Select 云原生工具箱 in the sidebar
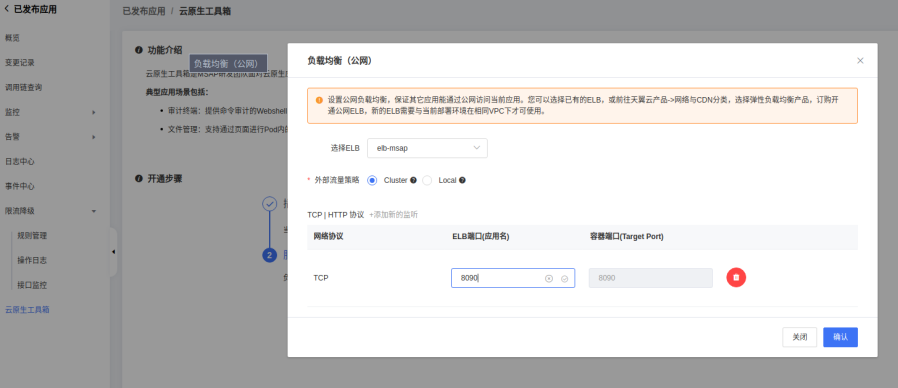The width and height of the screenshot is (898, 388). 27,309
